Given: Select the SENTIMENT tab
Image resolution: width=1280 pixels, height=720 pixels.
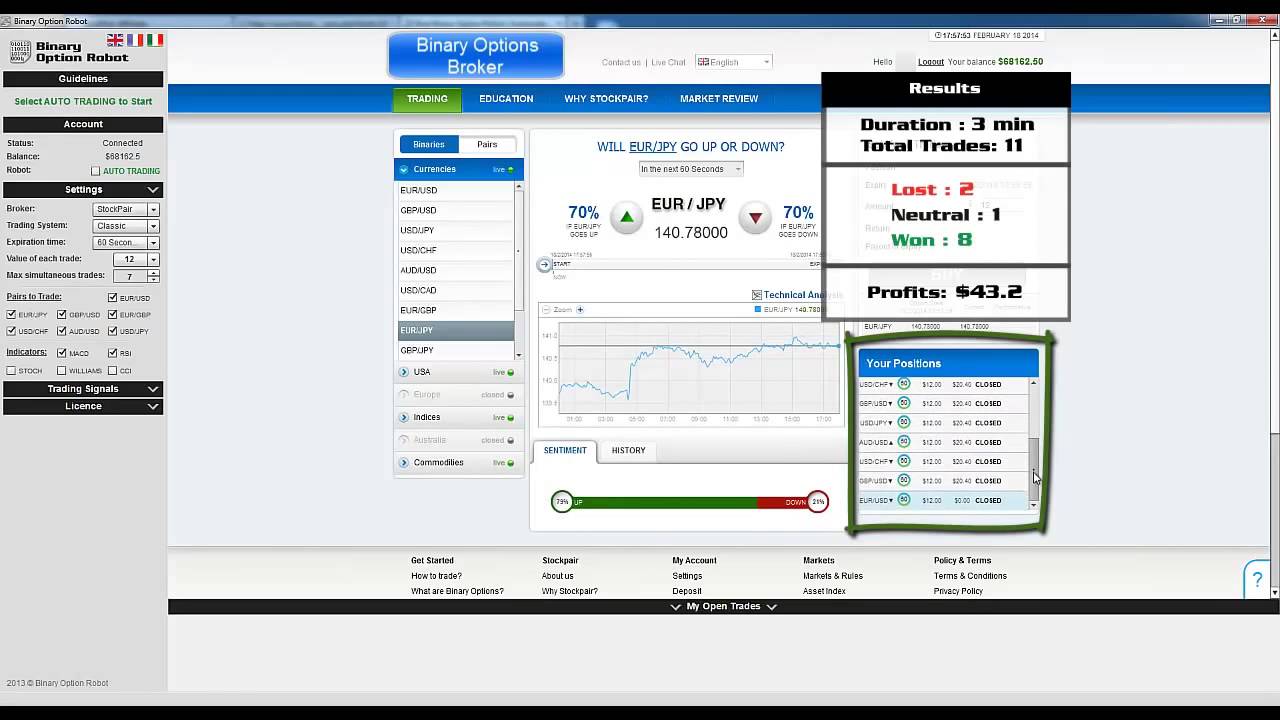Looking at the screenshot, I should (565, 451).
